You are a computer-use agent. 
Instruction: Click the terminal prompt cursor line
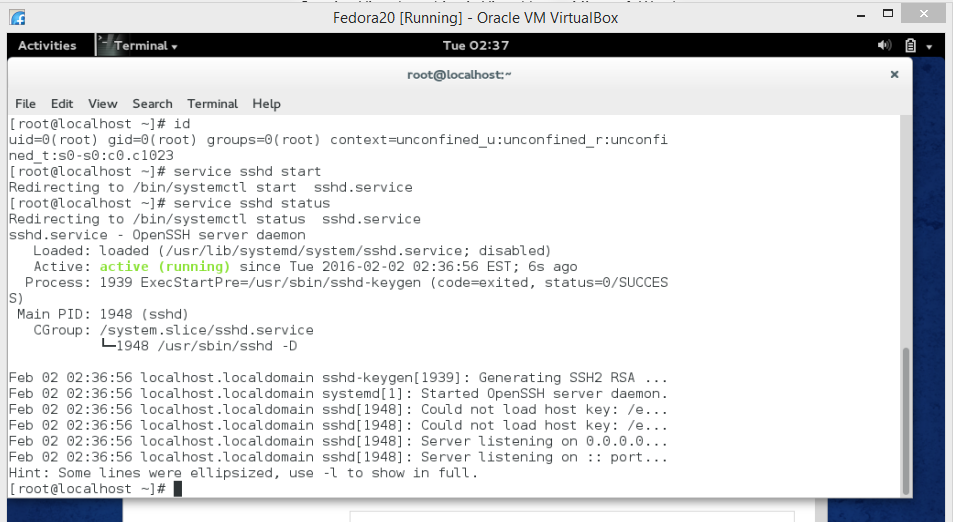(x=454, y=489)
